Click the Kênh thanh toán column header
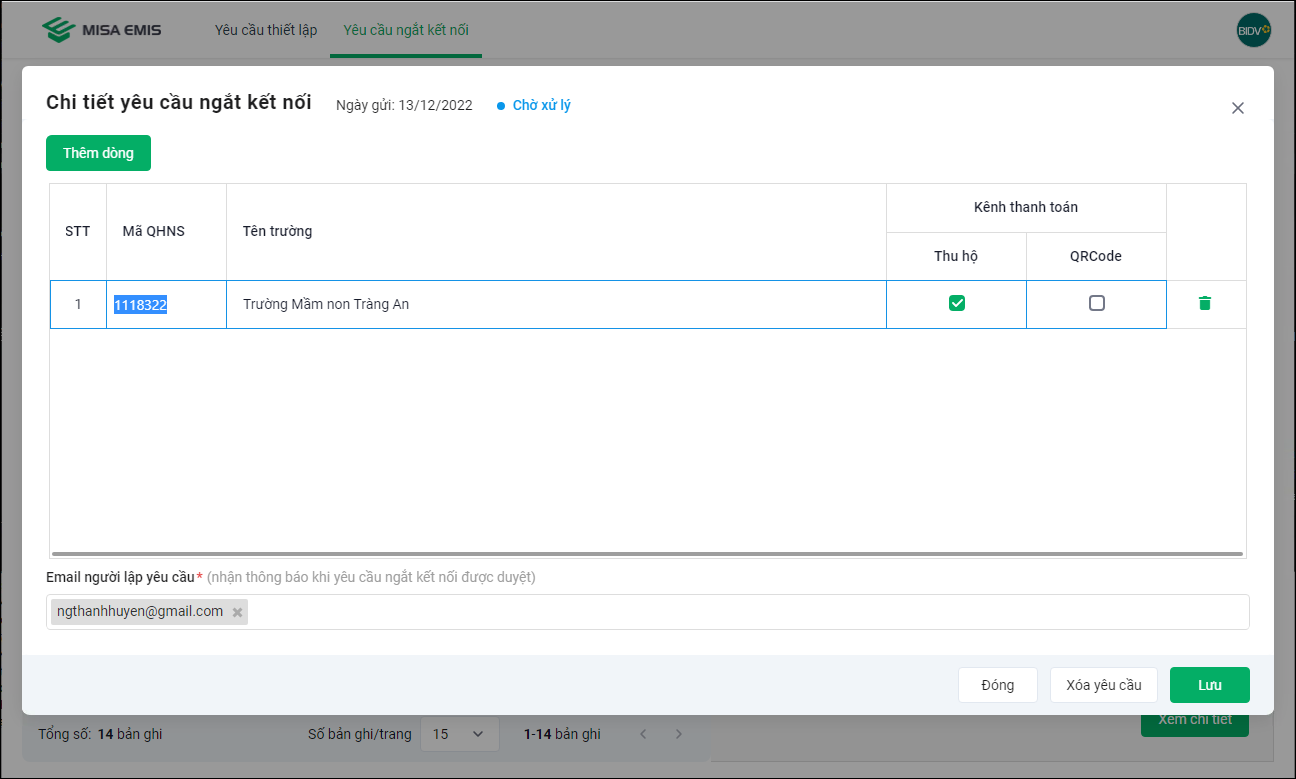 1026,207
